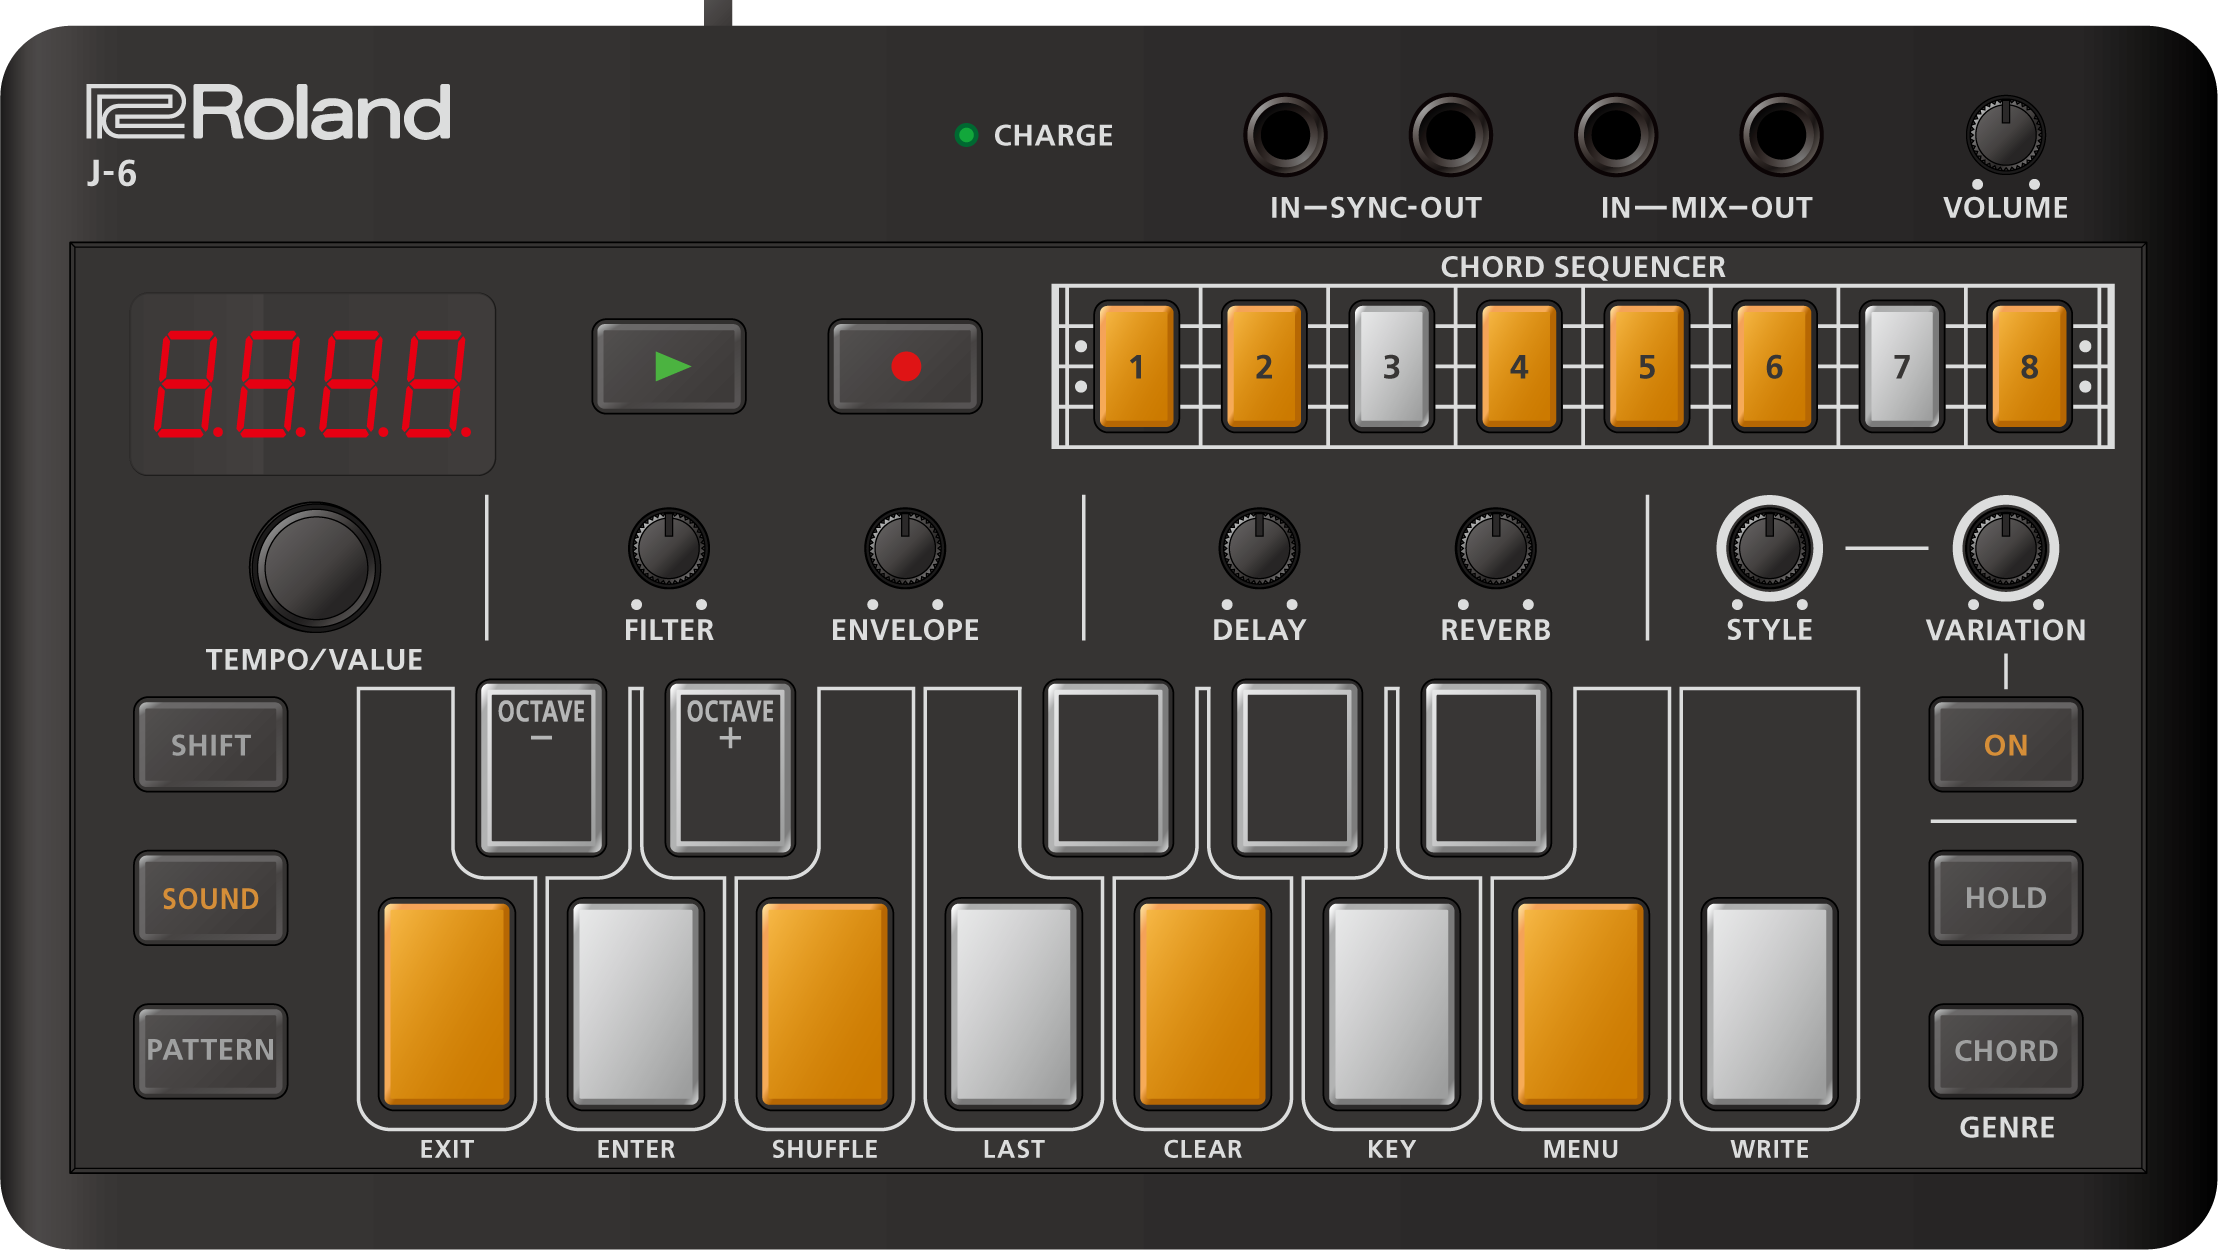Select chord sequencer step 6

(1774, 367)
